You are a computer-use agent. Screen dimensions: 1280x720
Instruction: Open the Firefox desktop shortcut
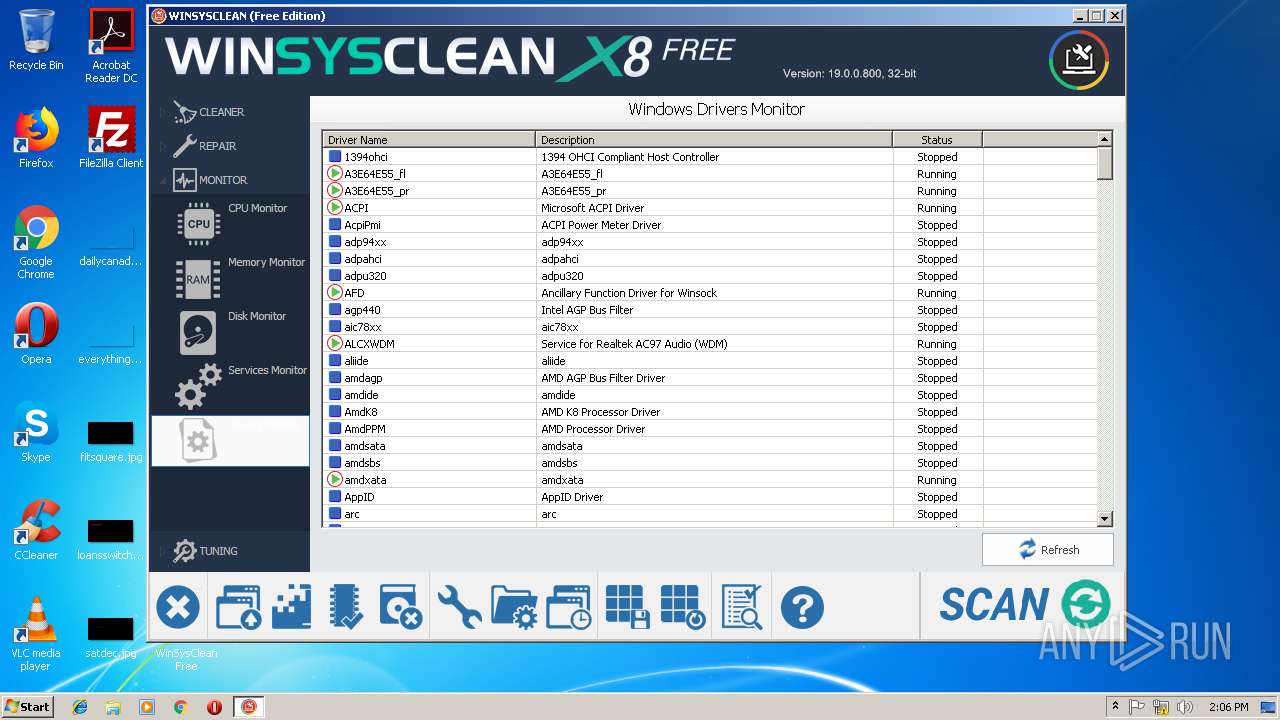(36, 138)
